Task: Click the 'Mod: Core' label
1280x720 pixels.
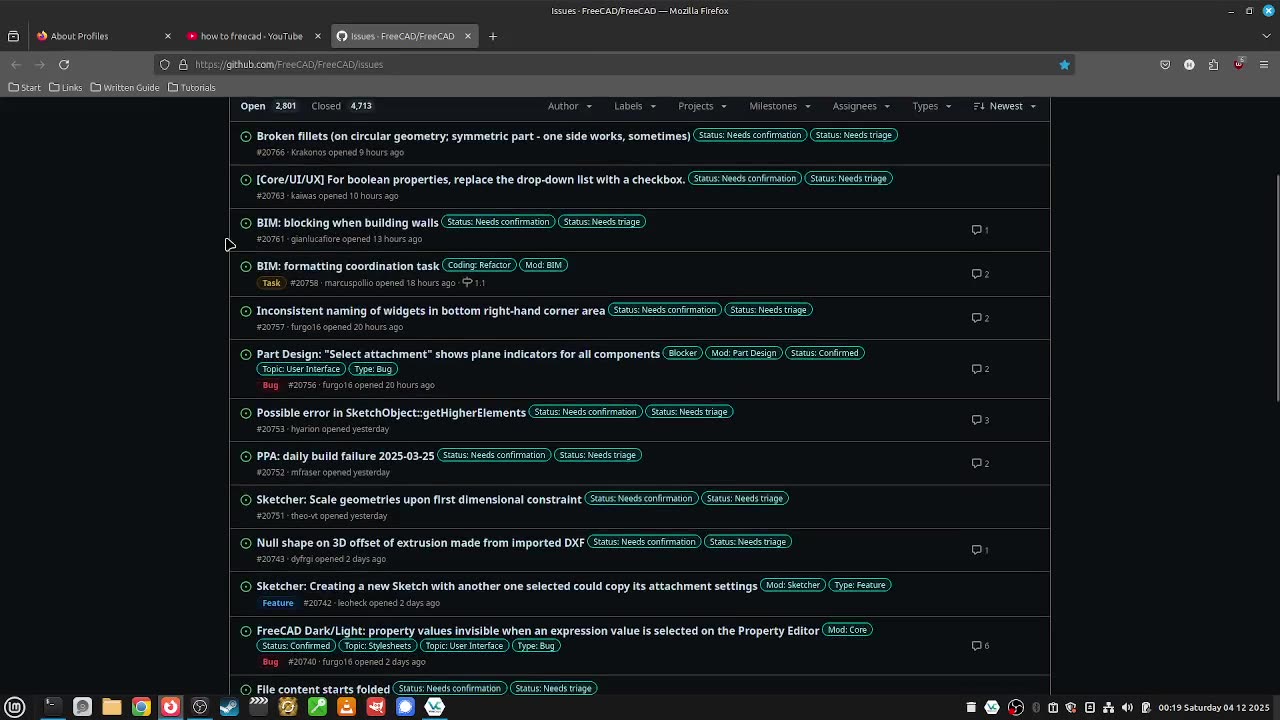Action: click(847, 630)
